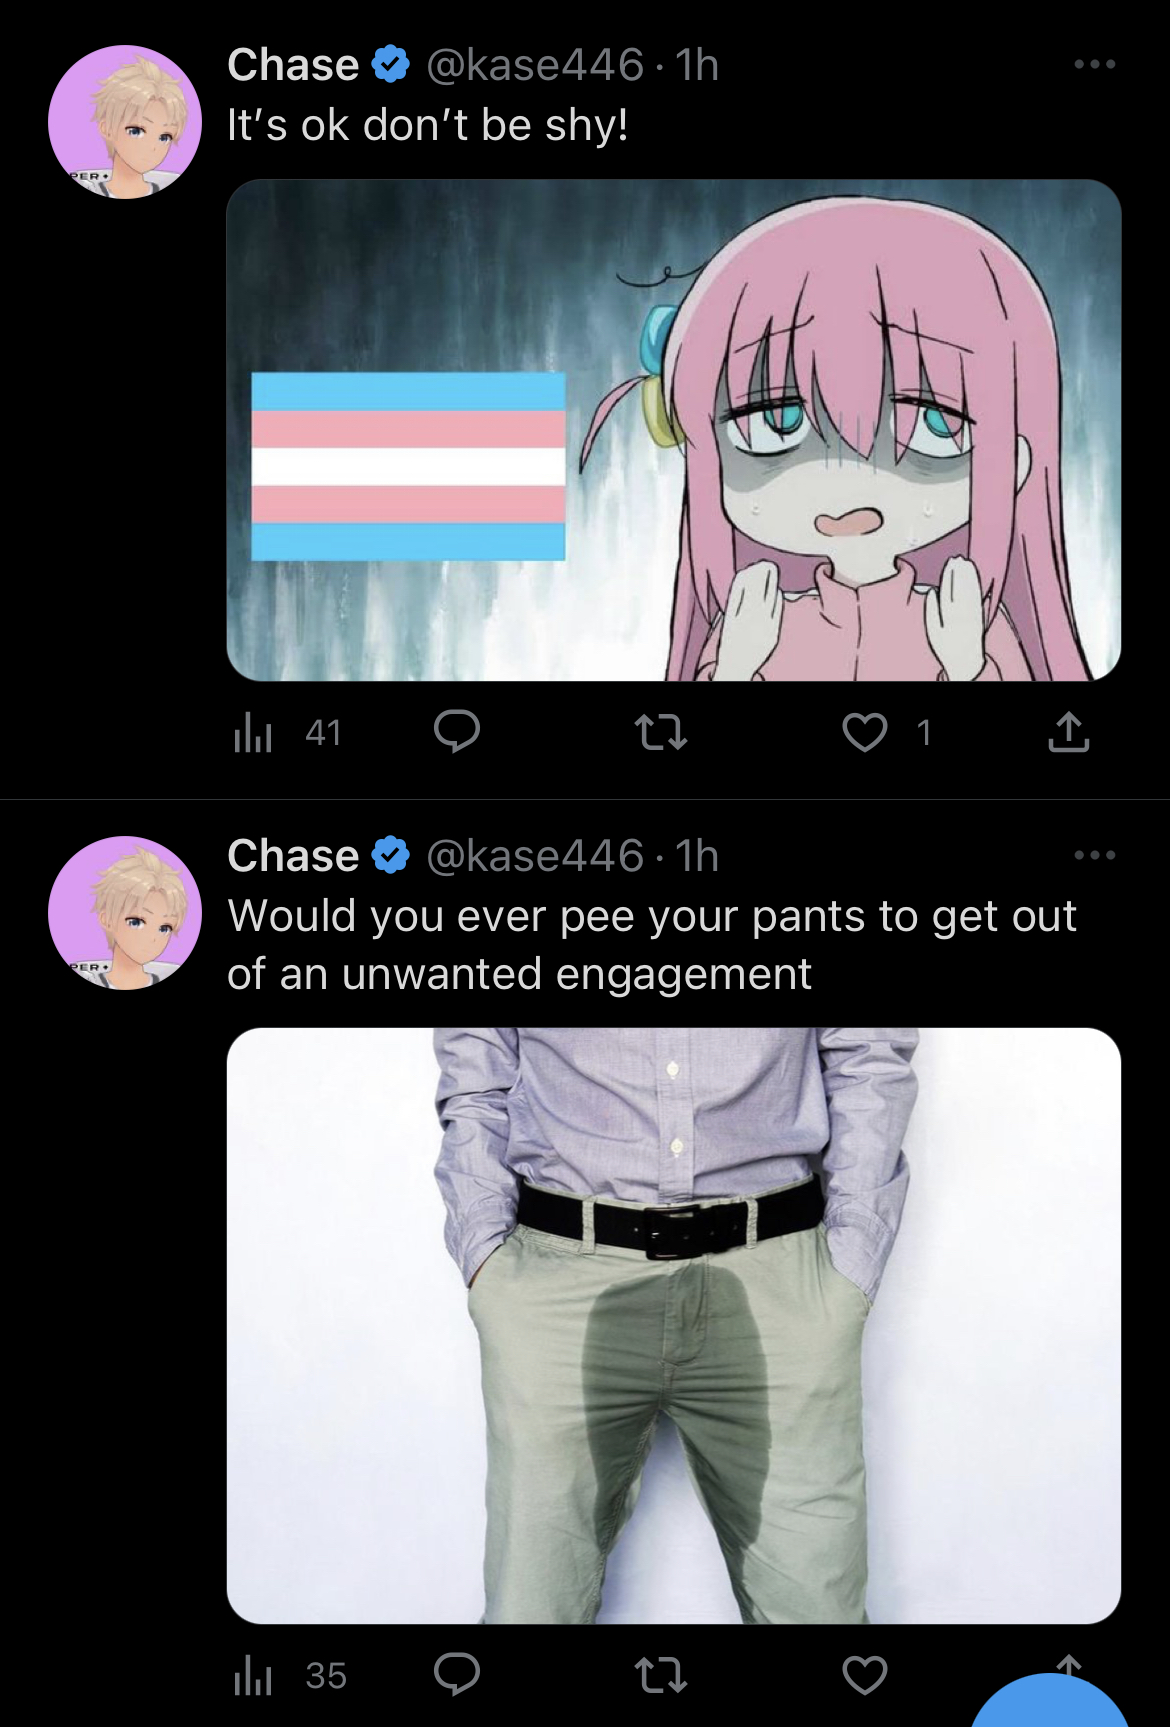Open the wet pants photo
This screenshot has height=1727, width=1170.
pos(674,1325)
